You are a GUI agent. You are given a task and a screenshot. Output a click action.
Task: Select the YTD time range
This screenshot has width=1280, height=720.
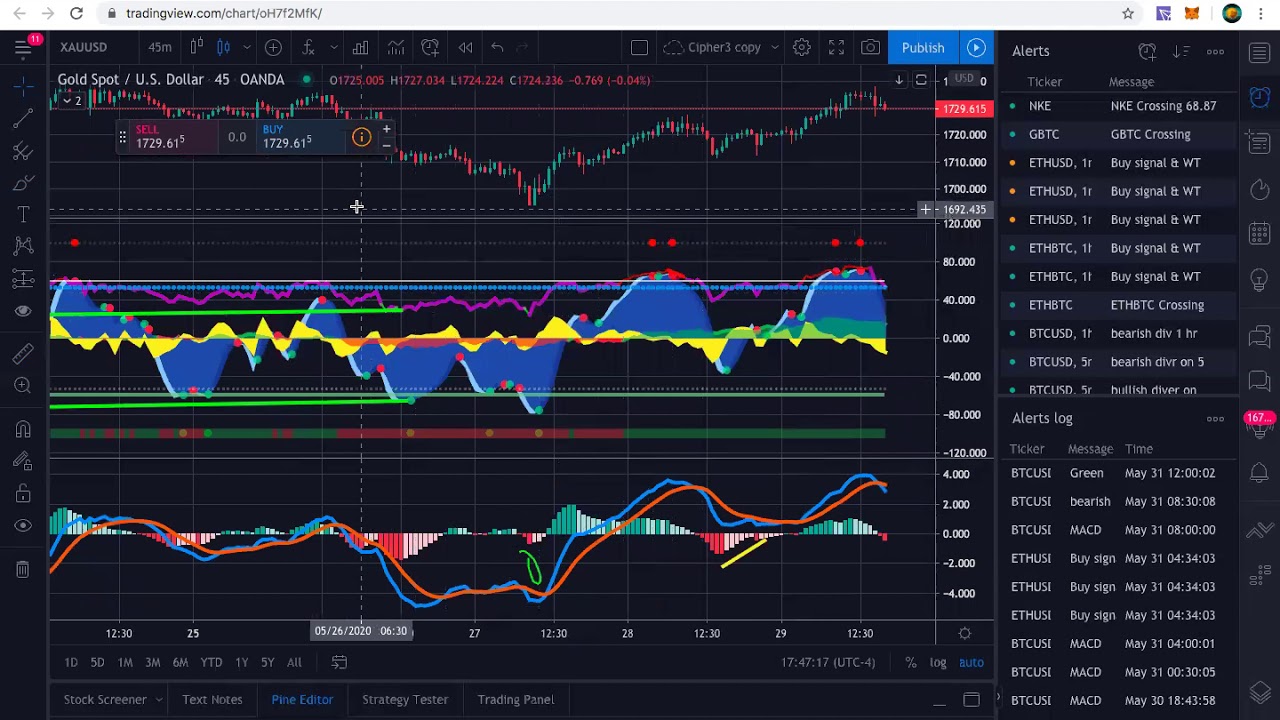click(211, 662)
